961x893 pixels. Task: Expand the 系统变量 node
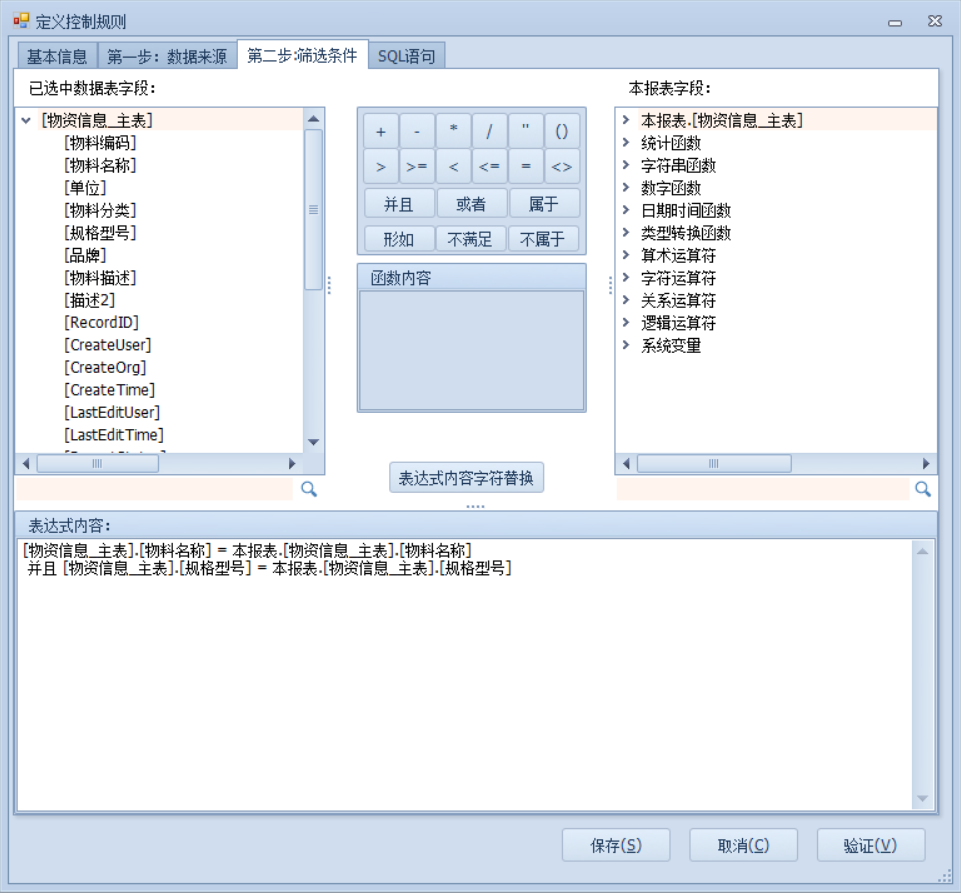click(x=626, y=346)
